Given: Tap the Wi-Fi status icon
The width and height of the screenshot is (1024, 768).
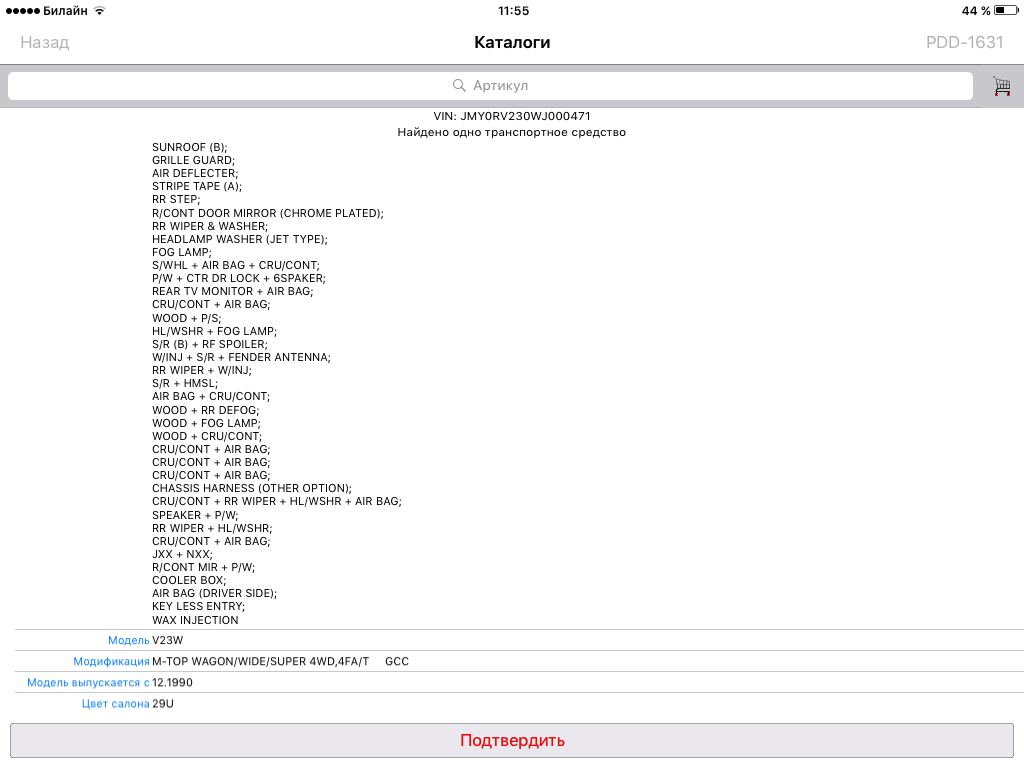Looking at the screenshot, I should [x=99, y=10].
